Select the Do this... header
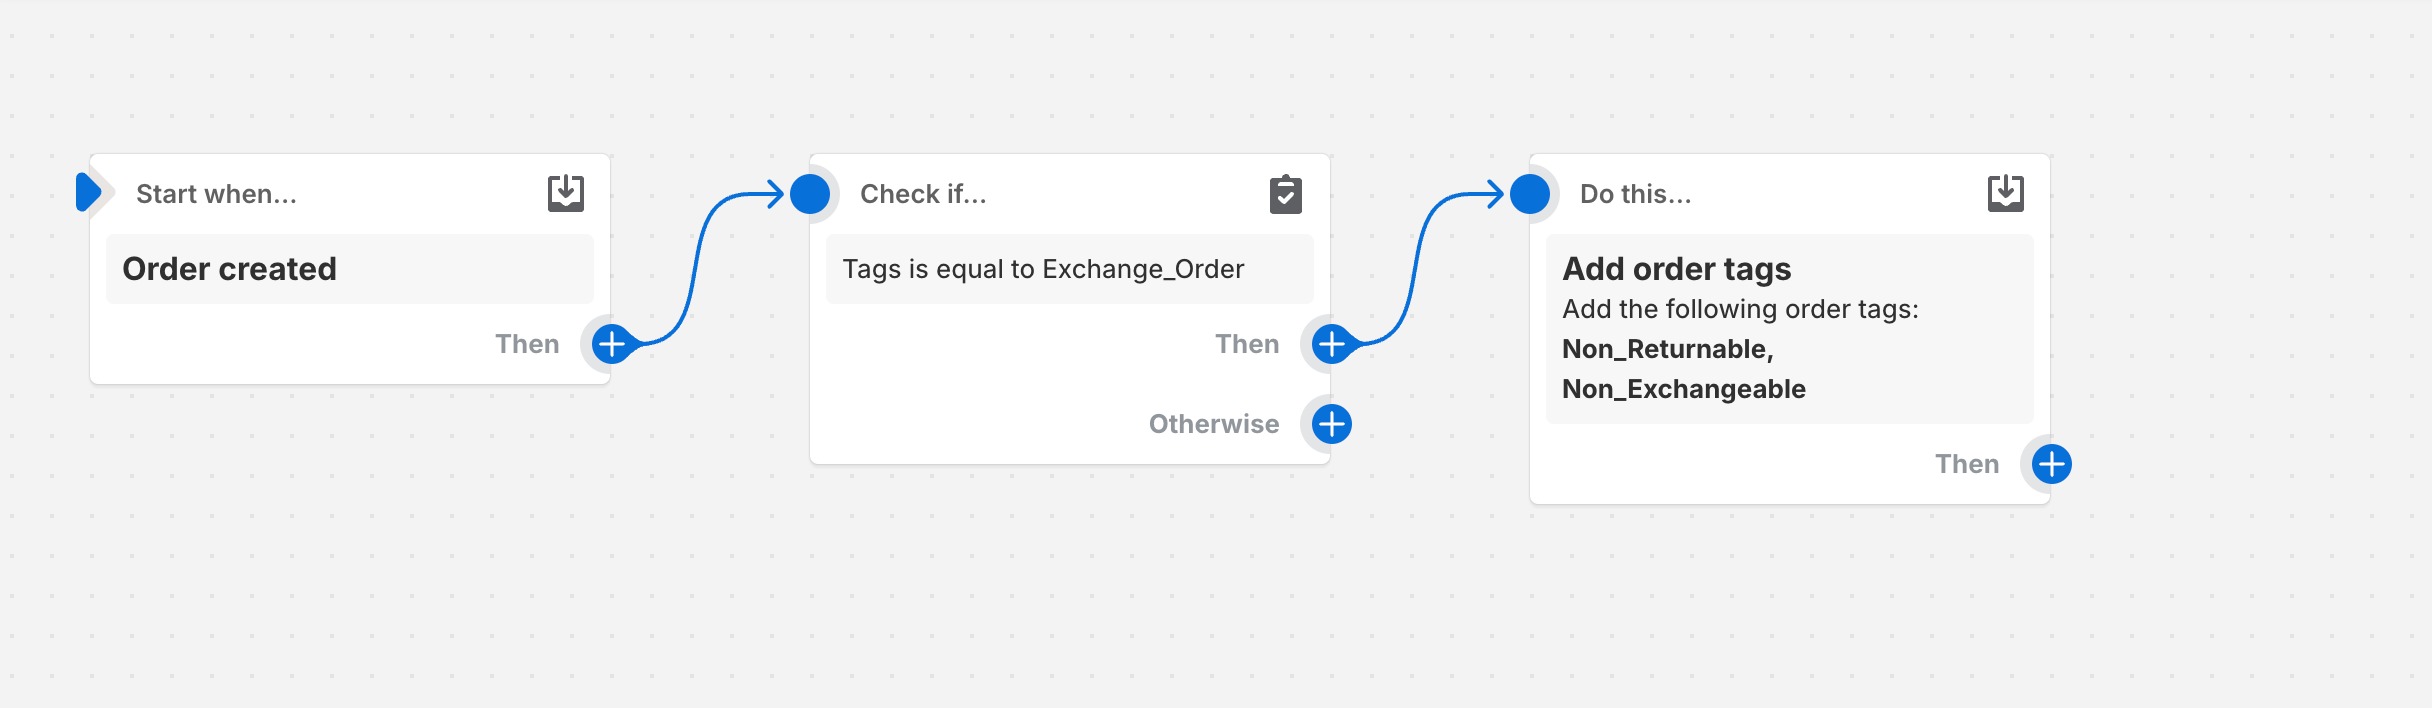The height and width of the screenshot is (708, 2432). [1636, 194]
